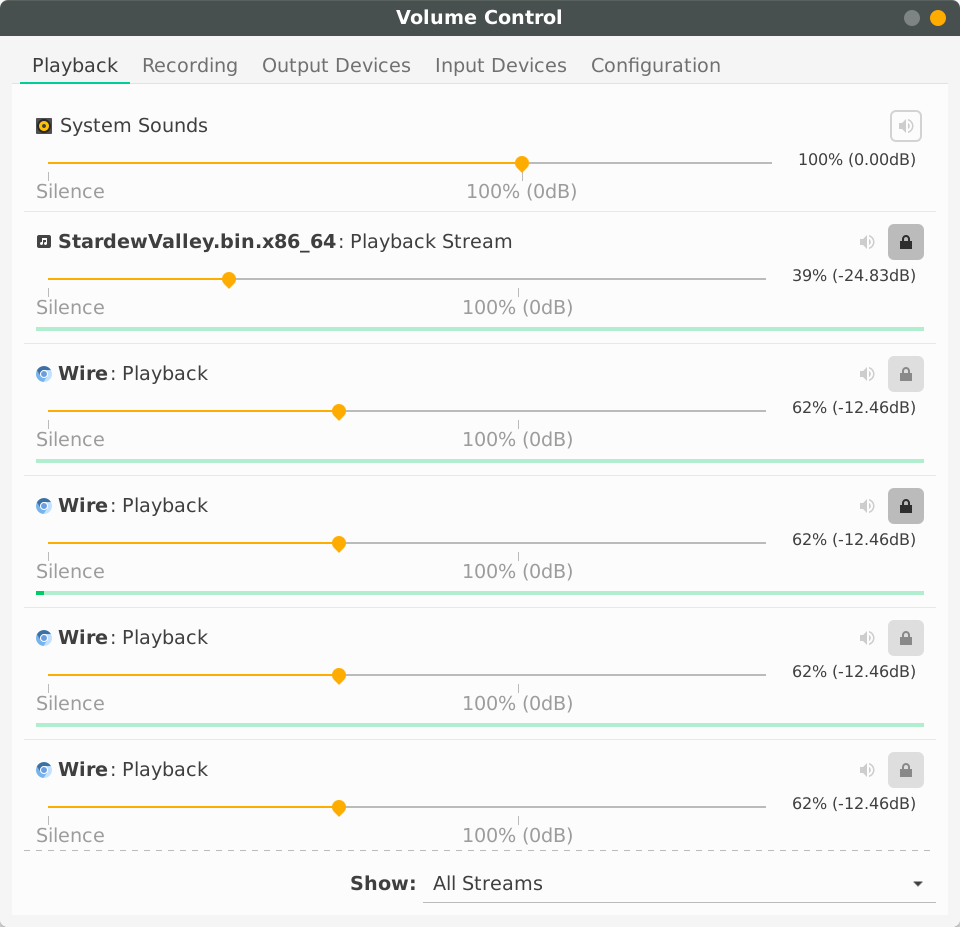Click the first Wire stream's app icon
The width and height of the screenshot is (960, 927).
tap(43, 373)
